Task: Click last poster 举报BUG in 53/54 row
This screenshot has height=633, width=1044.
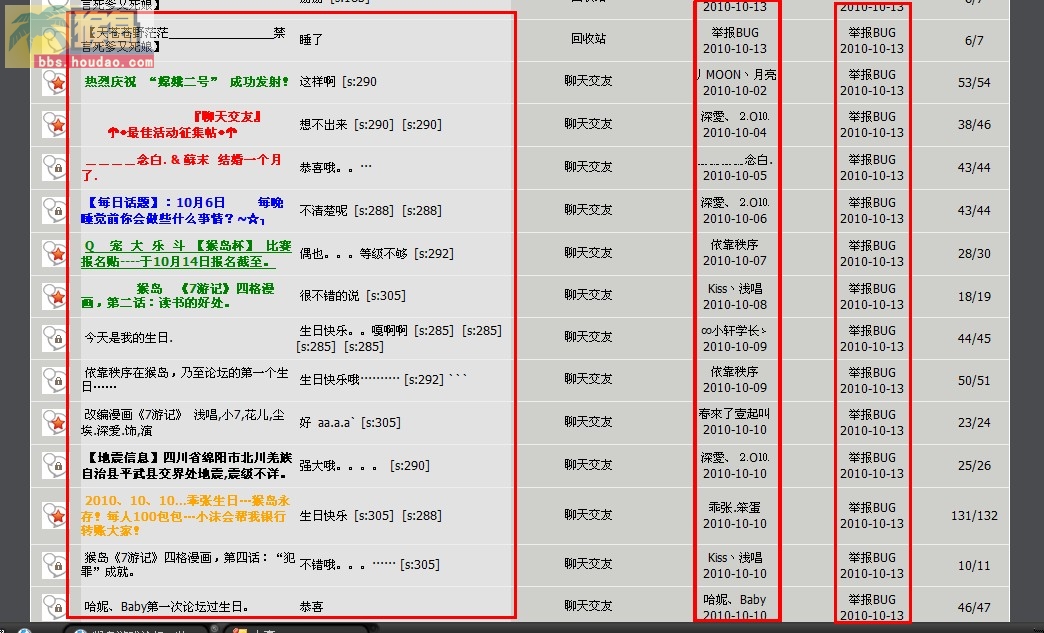Action: (x=872, y=75)
